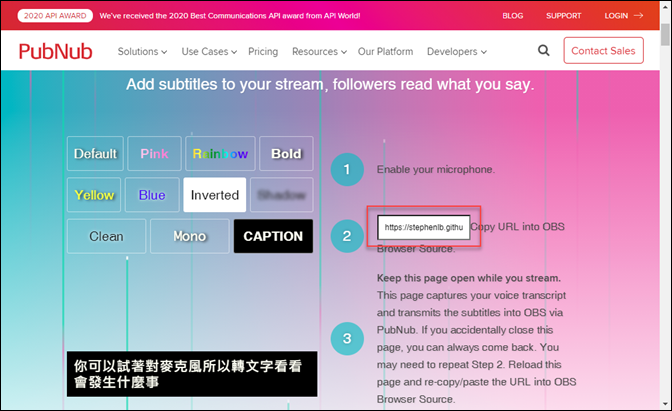The width and height of the screenshot is (672, 411).
Task: Expand the Developers dropdown menu
Action: [456, 51]
